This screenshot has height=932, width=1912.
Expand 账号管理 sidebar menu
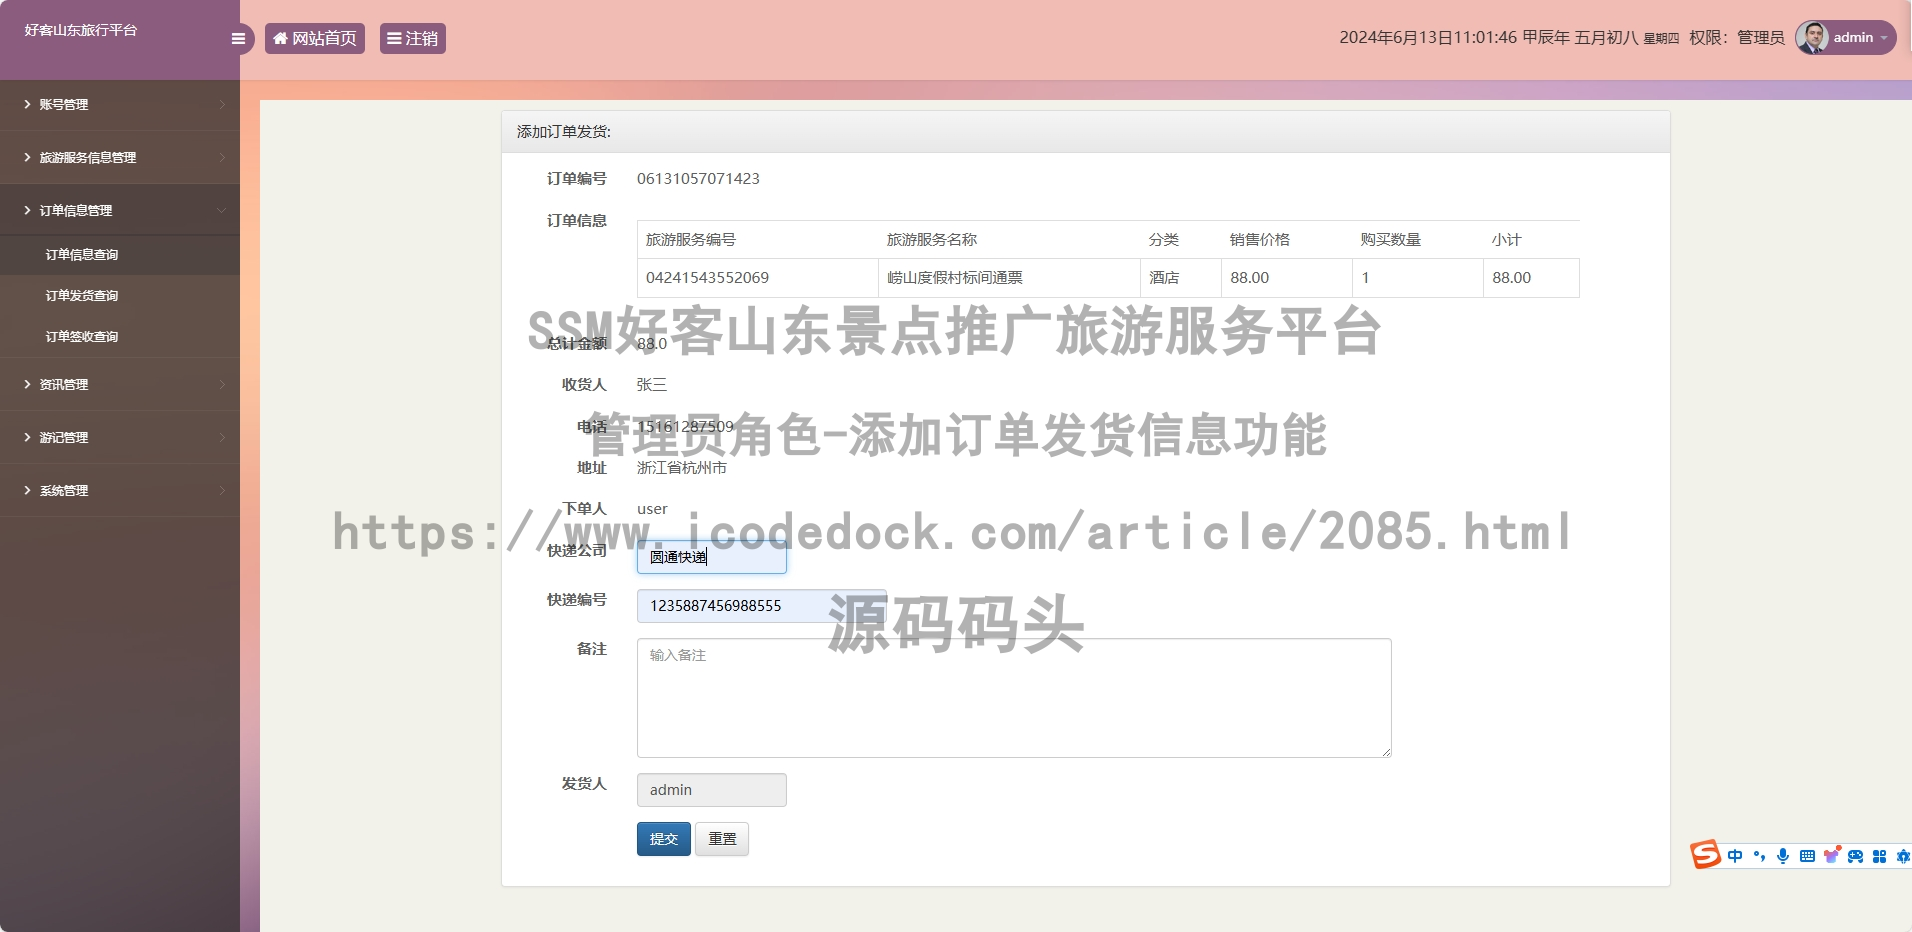120,104
